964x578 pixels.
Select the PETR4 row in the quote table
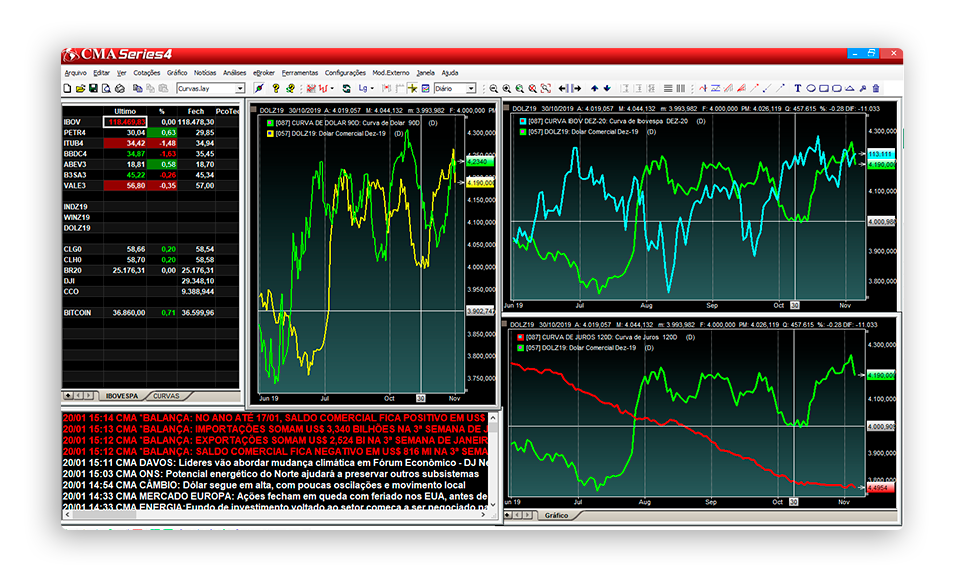point(151,133)
